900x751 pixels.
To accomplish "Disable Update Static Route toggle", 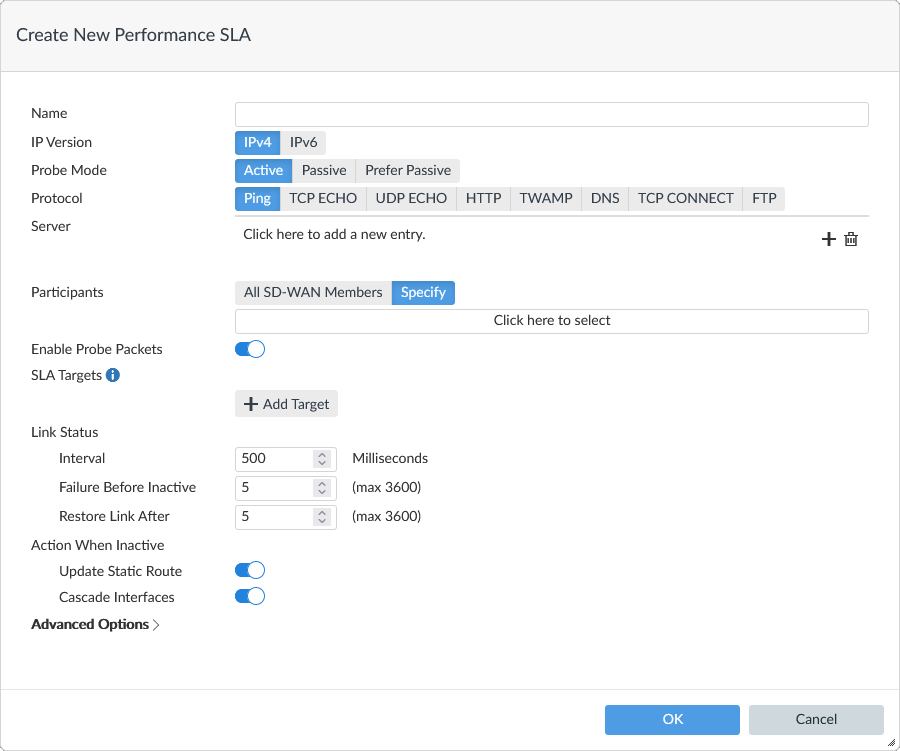I will 250,570.
